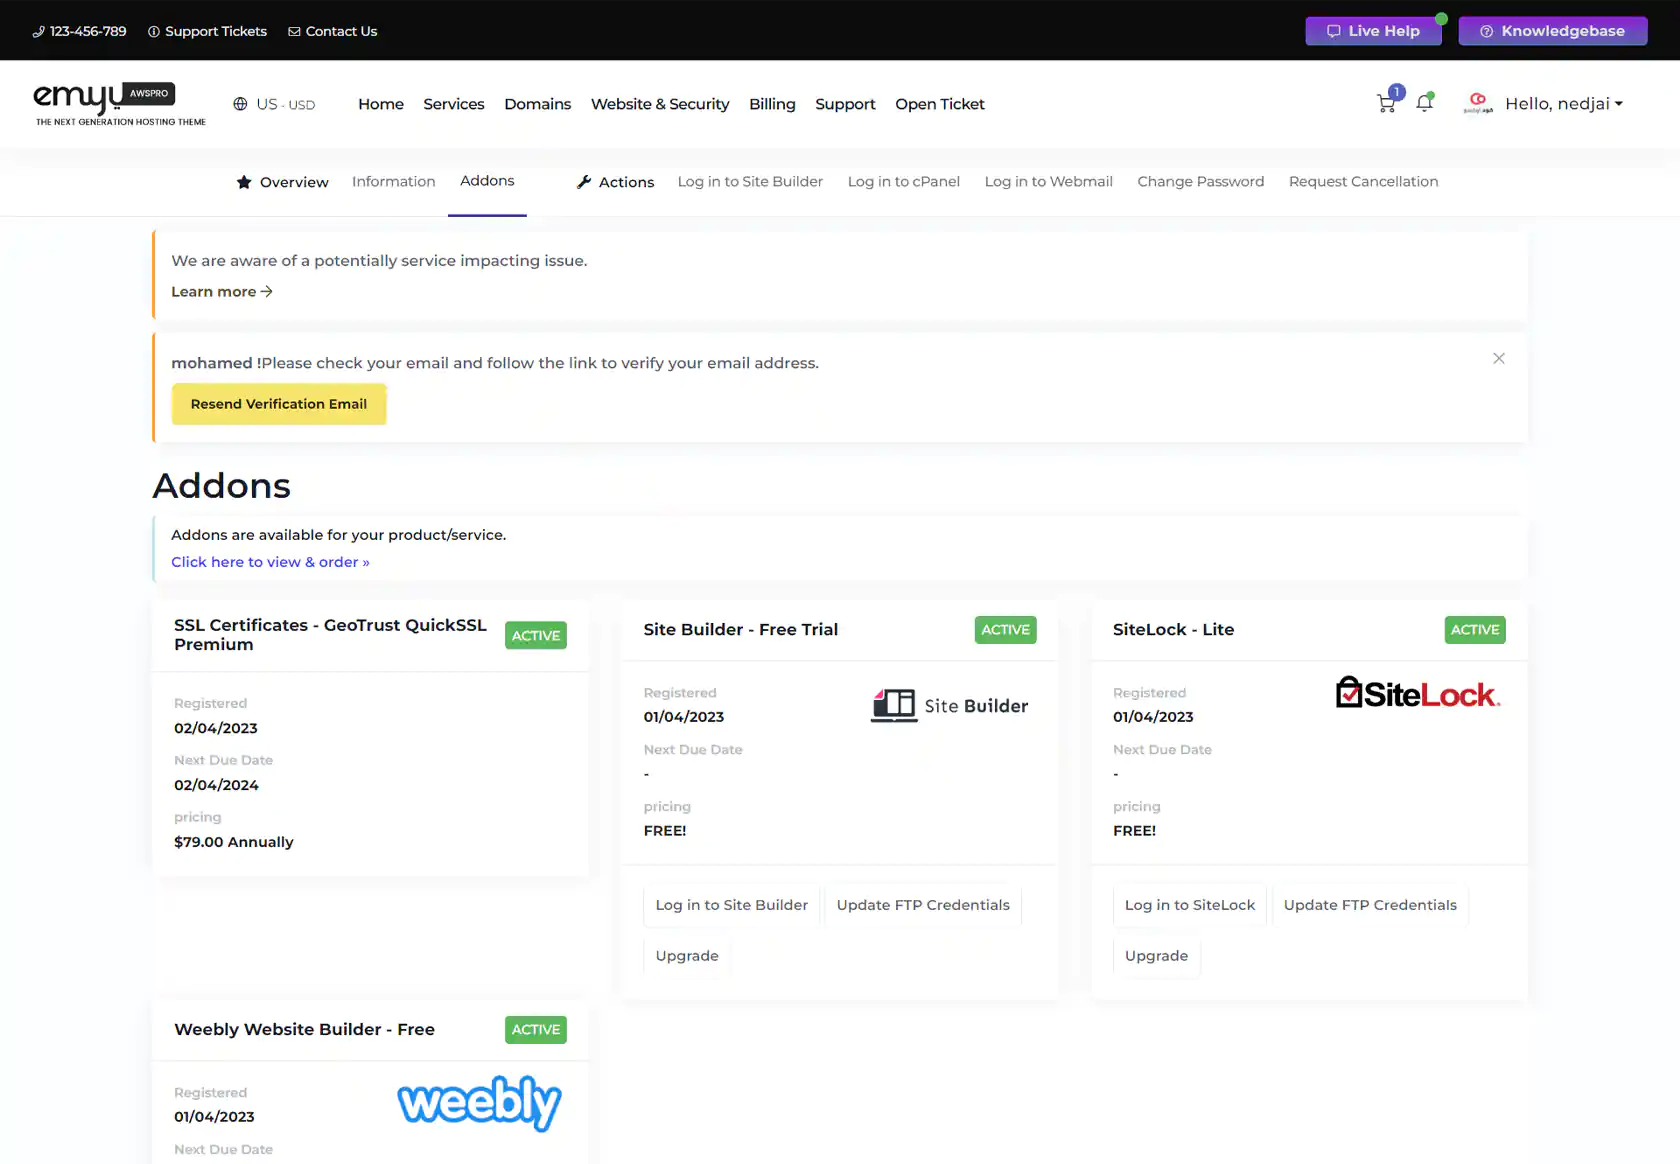Select the Addons tab
The width and height of the screenshot is (1680, 1164).
(x=487, y=180)
